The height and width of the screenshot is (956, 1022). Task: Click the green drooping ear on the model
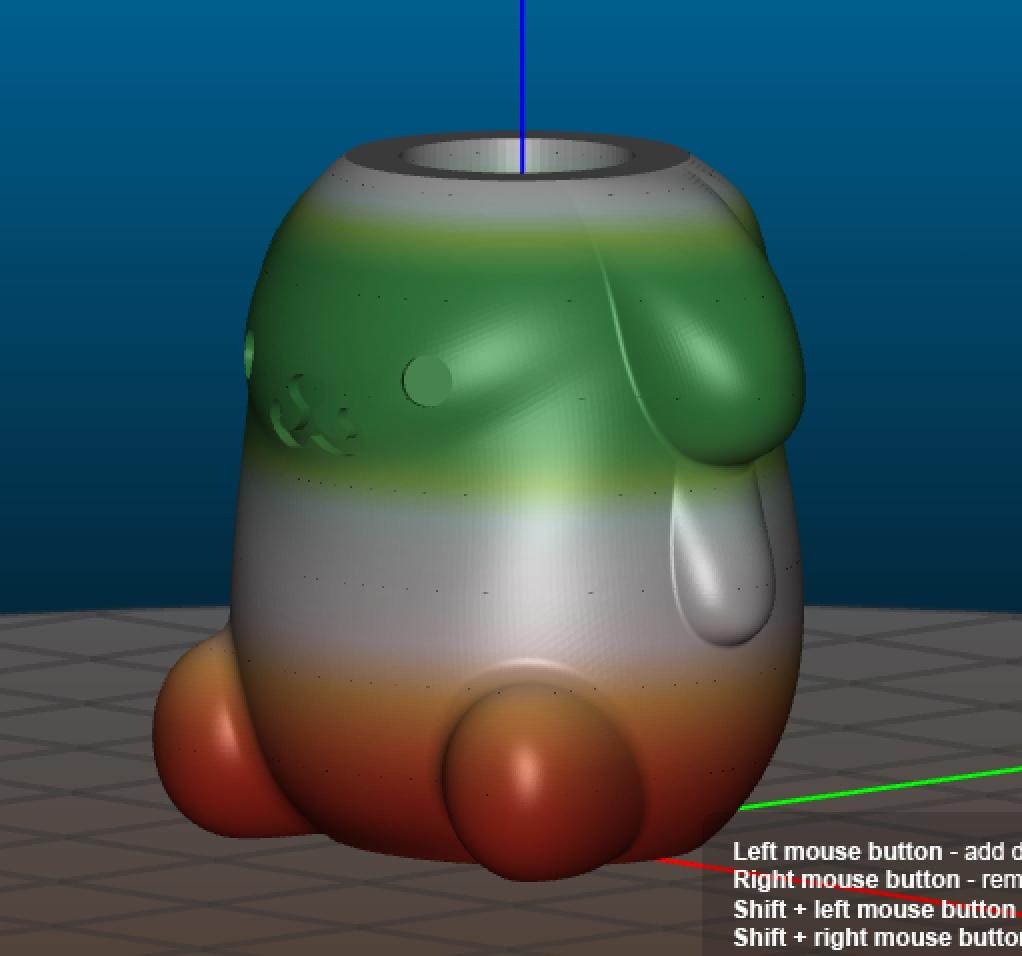point(707,365)
